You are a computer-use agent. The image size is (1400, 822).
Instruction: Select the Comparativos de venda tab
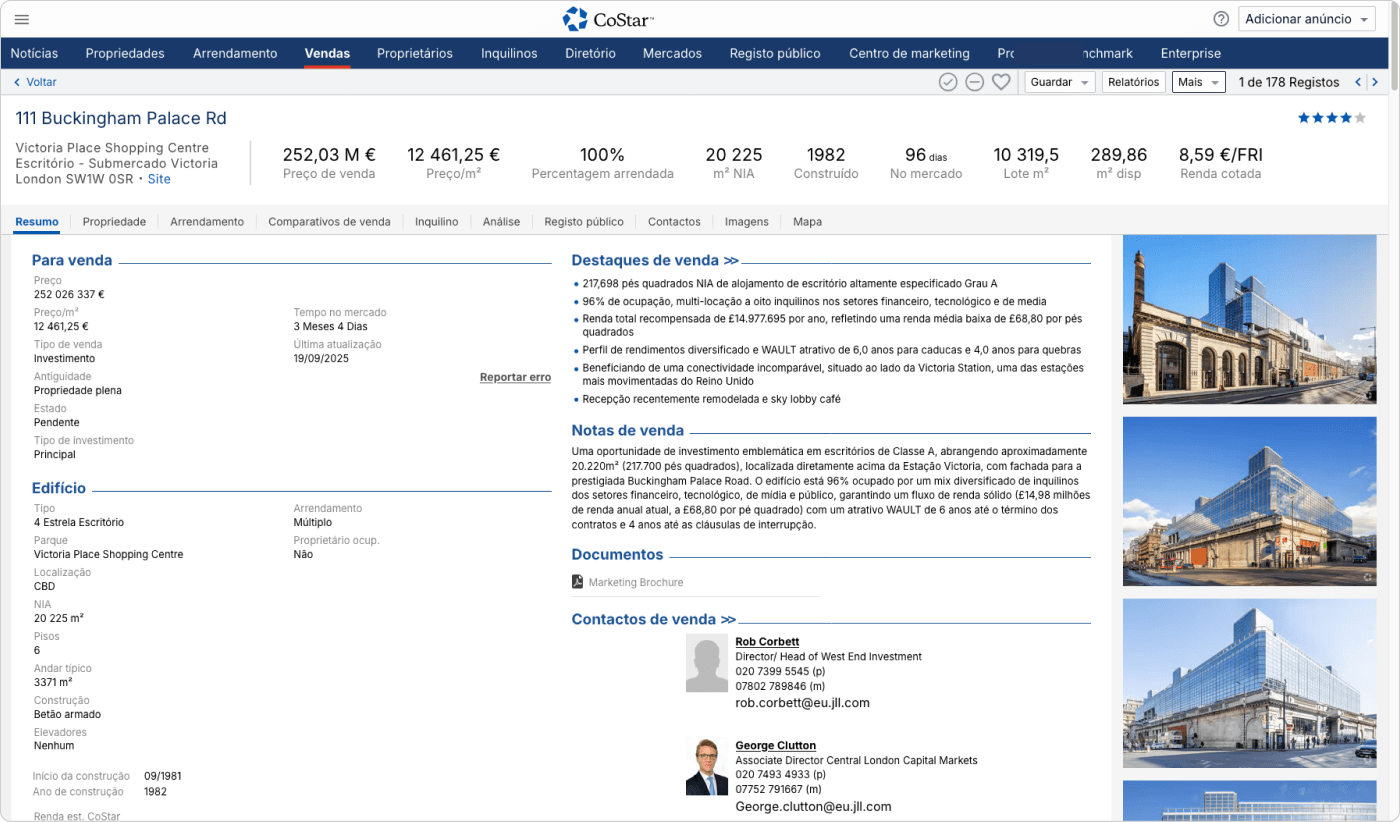point(329,221)
